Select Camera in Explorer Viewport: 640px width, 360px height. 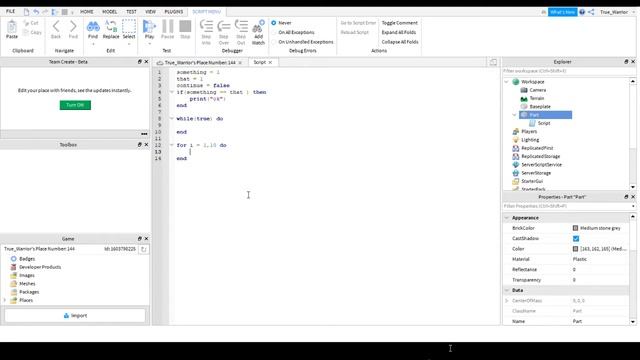538,90
